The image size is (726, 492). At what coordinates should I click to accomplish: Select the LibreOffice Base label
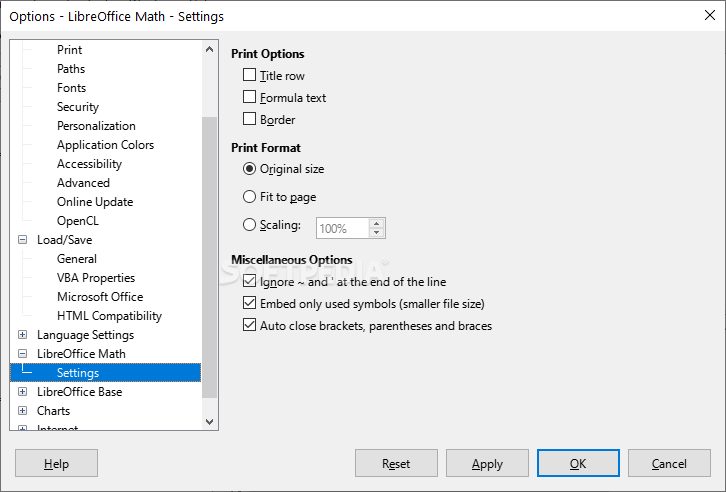click(80, 392)
